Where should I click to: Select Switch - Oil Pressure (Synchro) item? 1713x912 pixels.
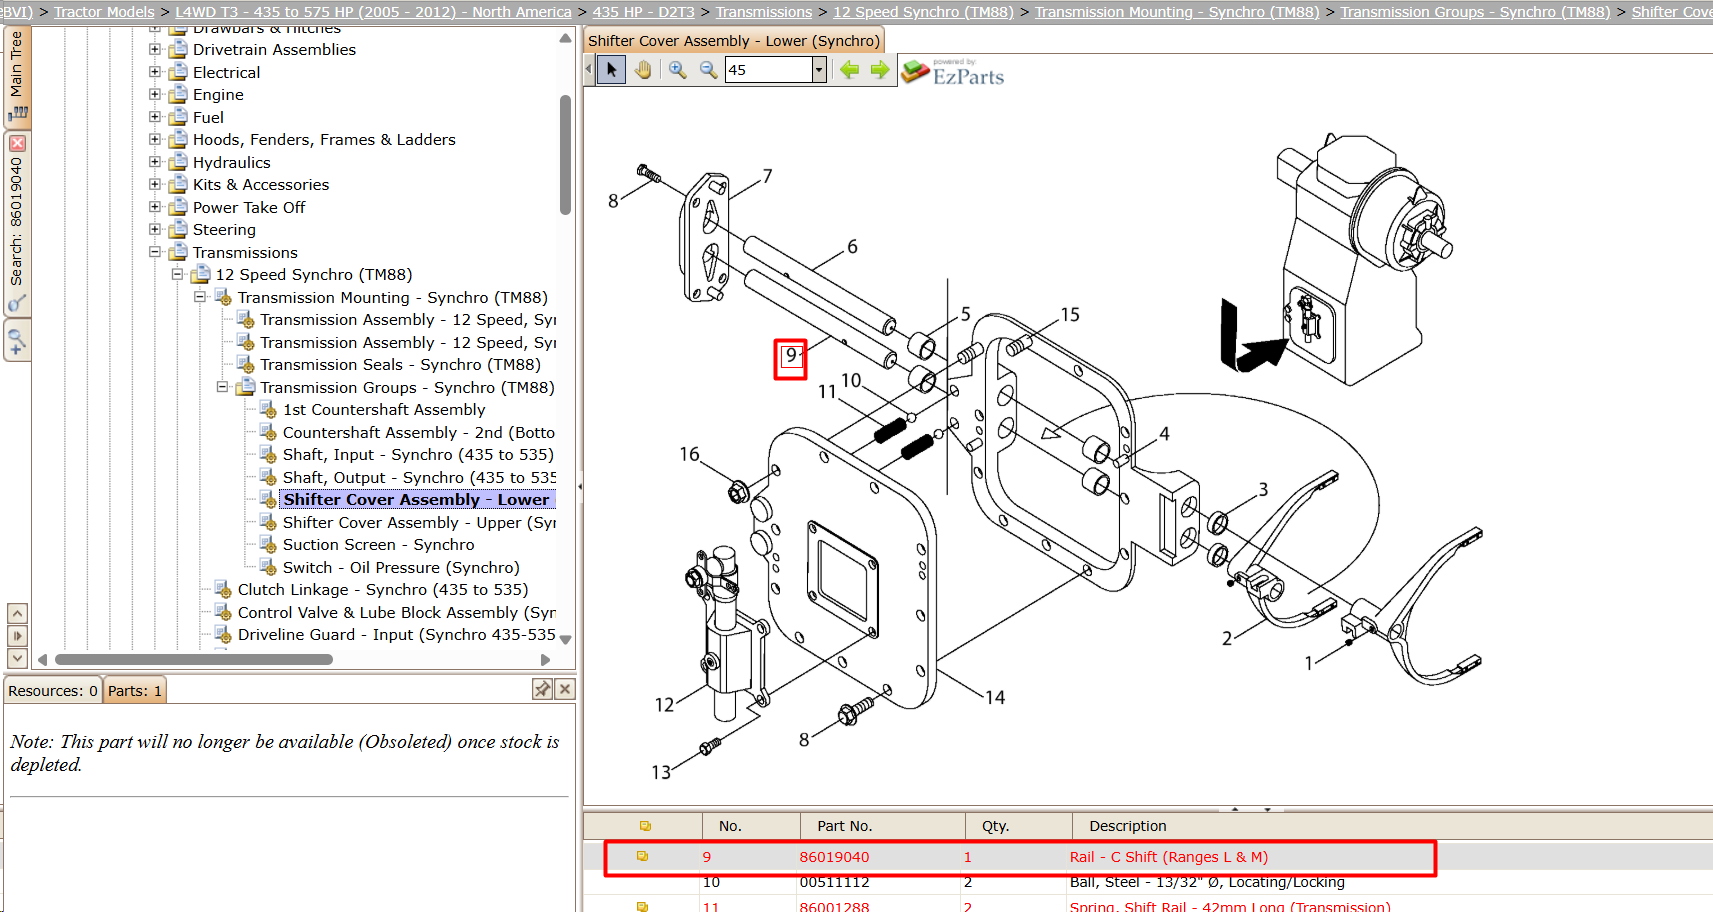pyautogui.click(x=401, y=567)
